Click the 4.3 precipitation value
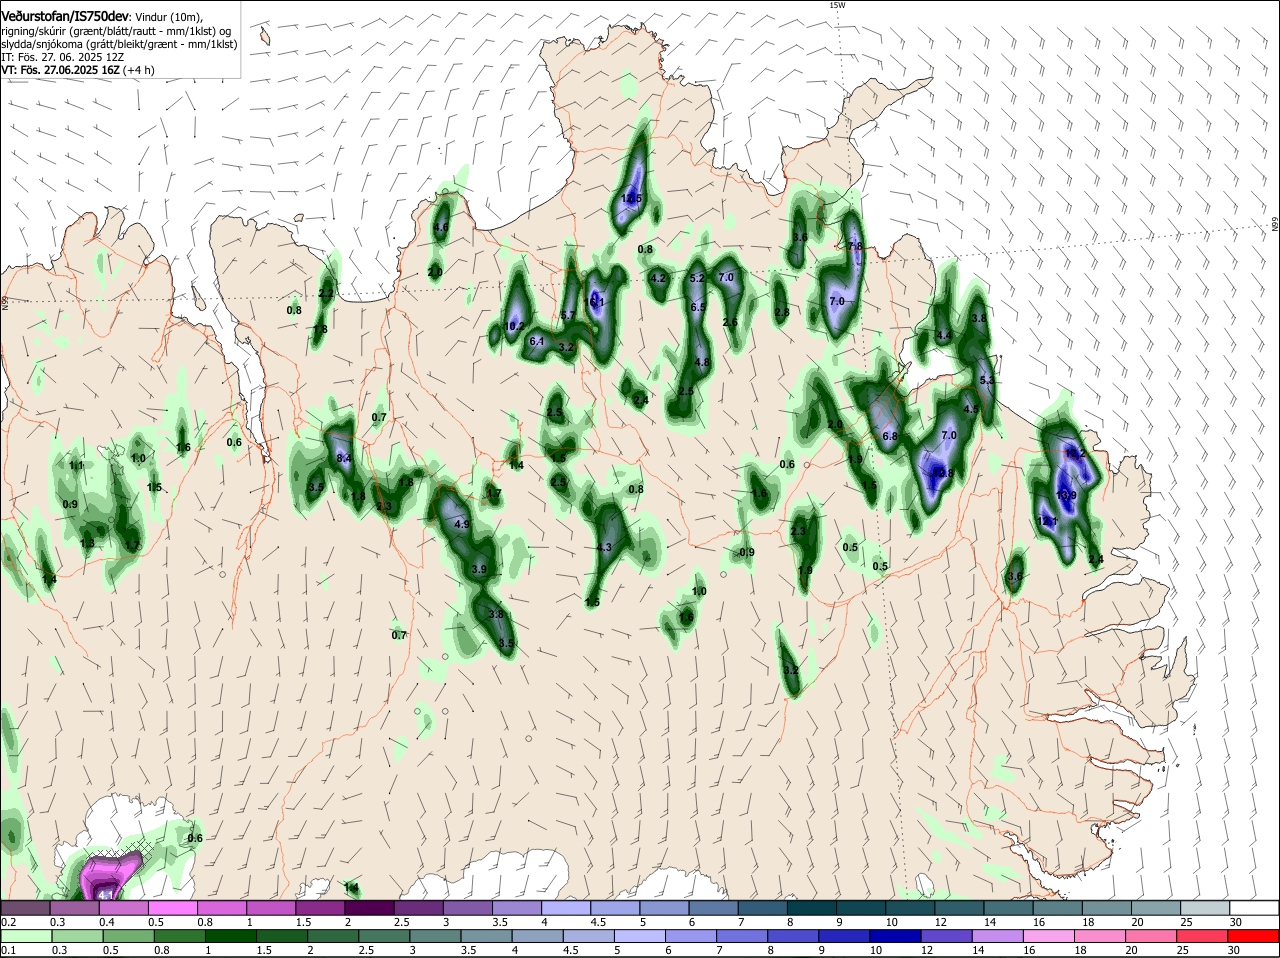 604,548
